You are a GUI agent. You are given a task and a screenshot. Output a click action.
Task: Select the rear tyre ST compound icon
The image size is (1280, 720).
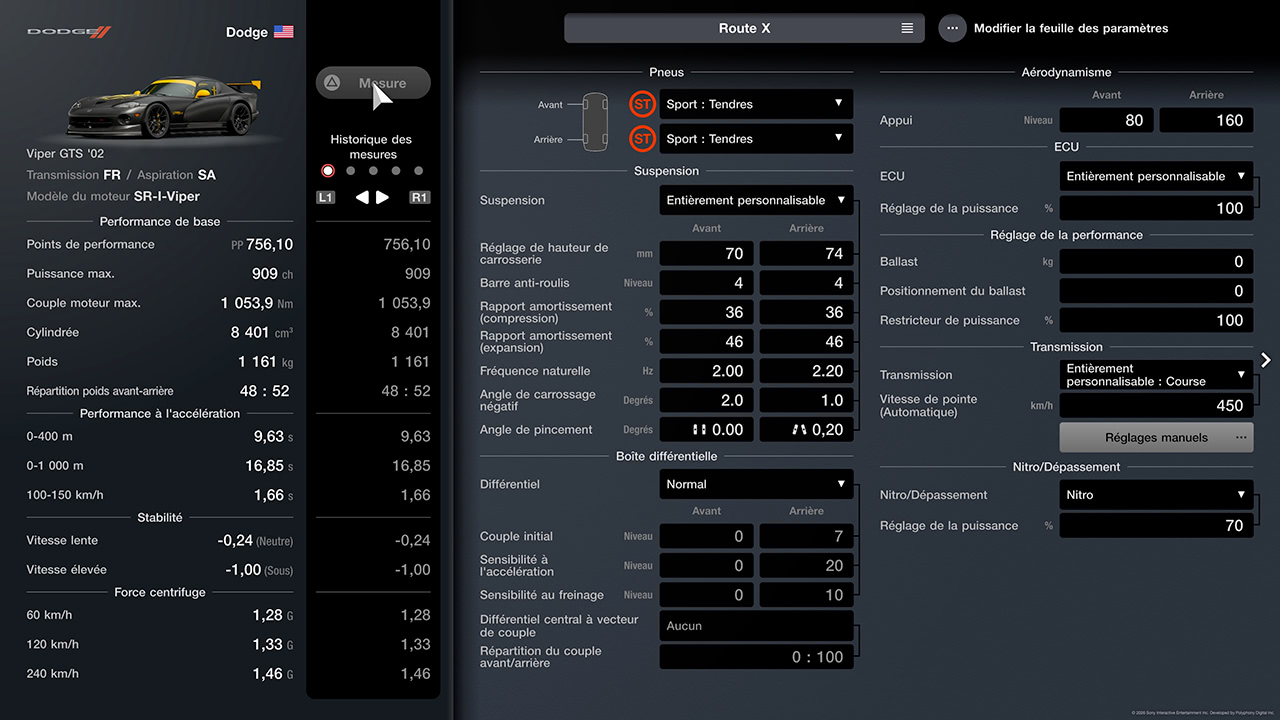642,139
